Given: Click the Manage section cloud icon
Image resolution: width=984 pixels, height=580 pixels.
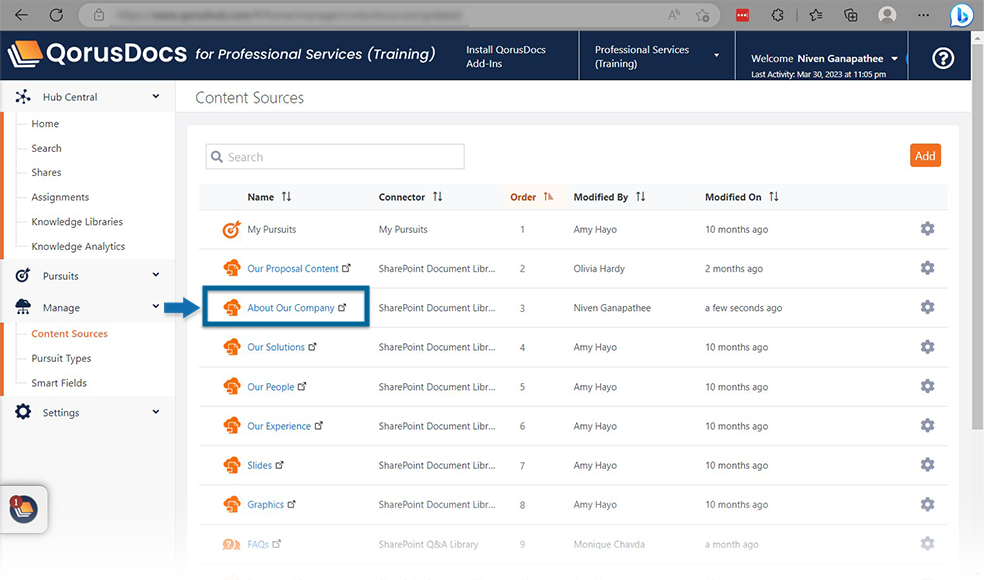Looking at the screenshot, I should tap(23, 307).
